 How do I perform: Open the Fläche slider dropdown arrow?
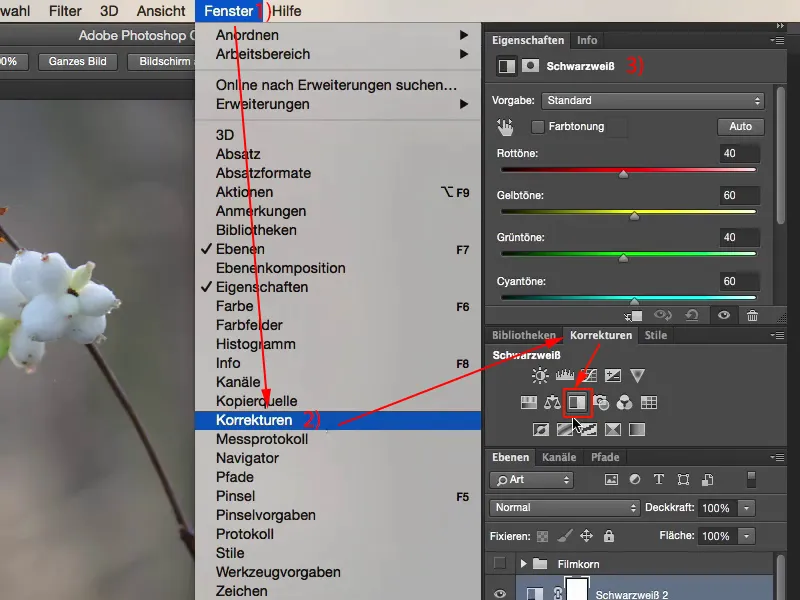click(x=746, y=536)
